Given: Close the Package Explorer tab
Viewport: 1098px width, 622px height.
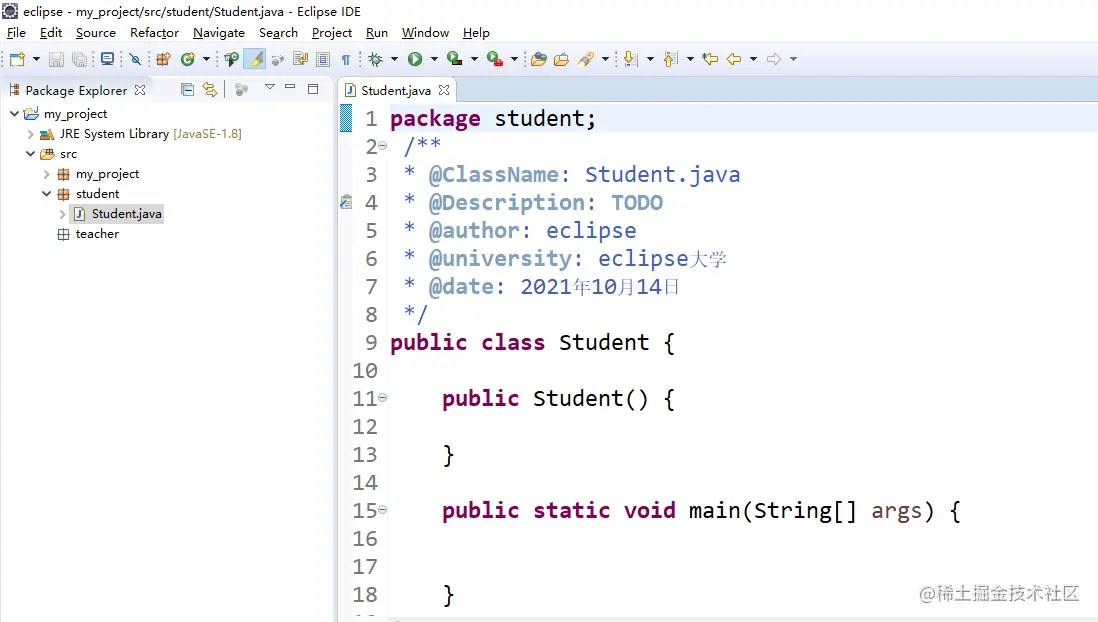Looking at the screenshot, I should click(140, 90).
